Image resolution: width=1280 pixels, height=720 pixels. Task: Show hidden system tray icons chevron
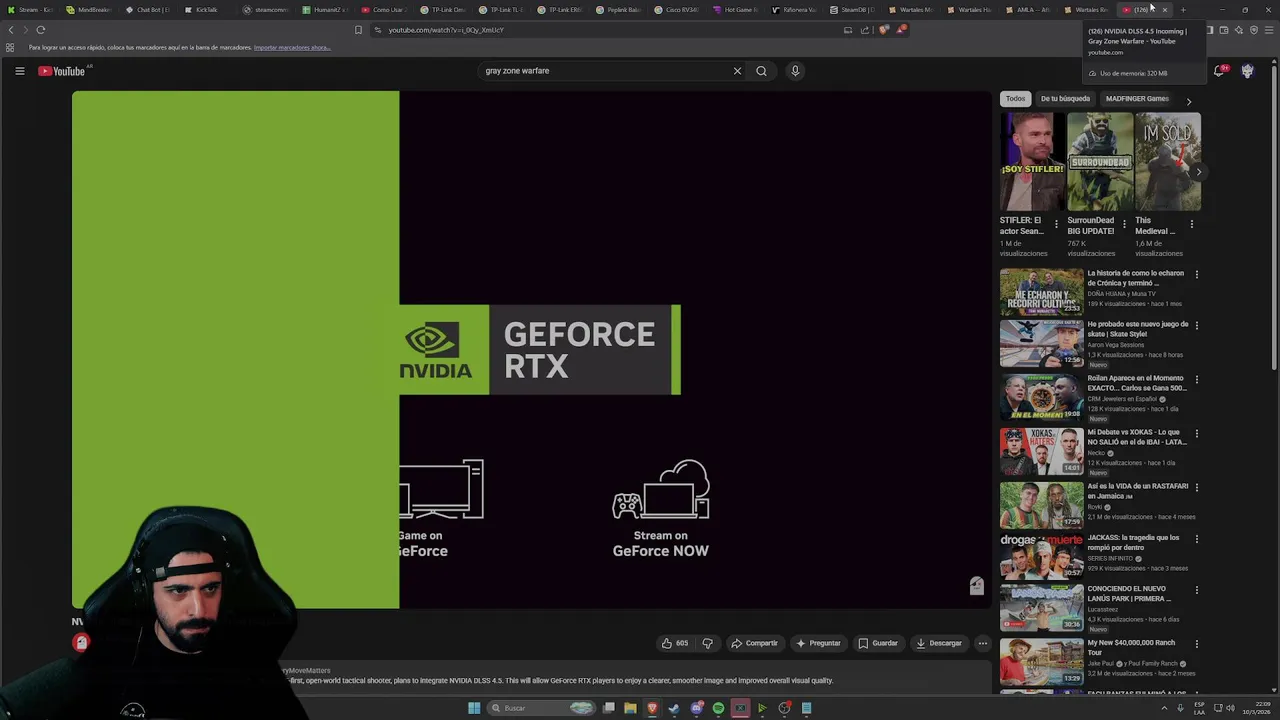coord(1164,708)
